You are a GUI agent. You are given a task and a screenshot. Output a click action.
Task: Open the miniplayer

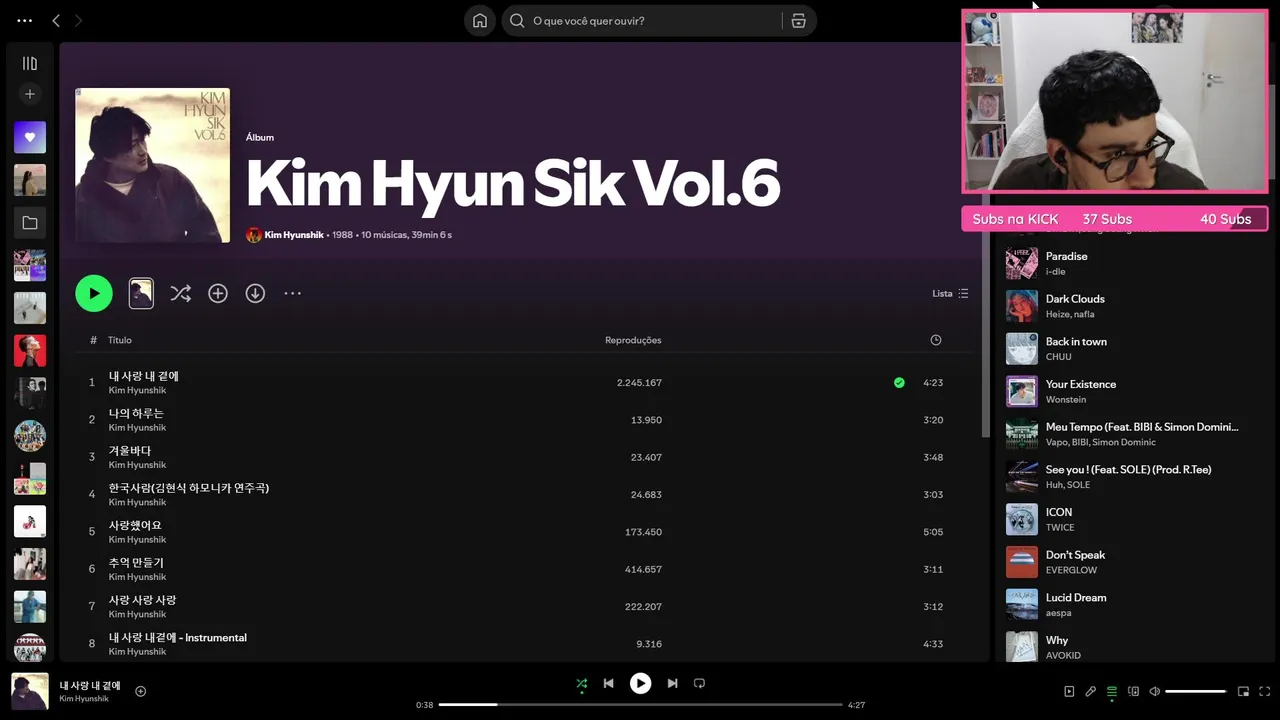(x=1243, y=691)
